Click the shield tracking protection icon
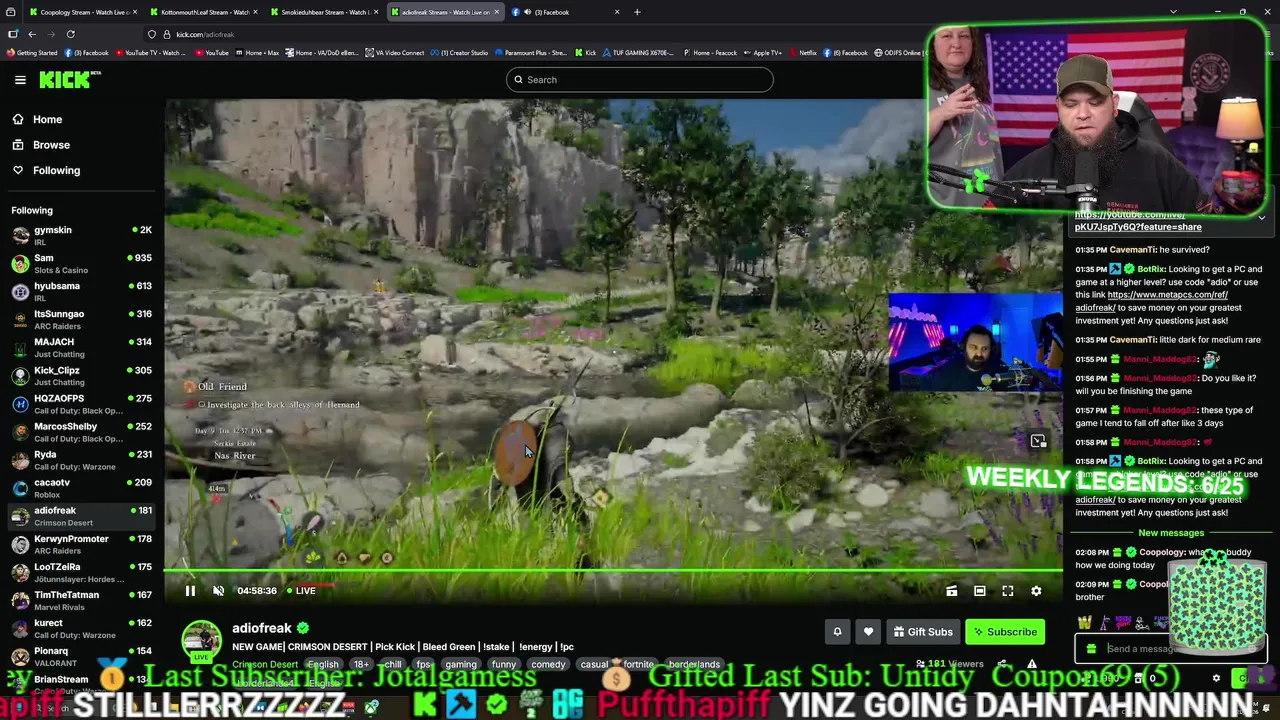The width and height of the screenshot is (1280, 720). pyautogui.click(x=152, y=34)
